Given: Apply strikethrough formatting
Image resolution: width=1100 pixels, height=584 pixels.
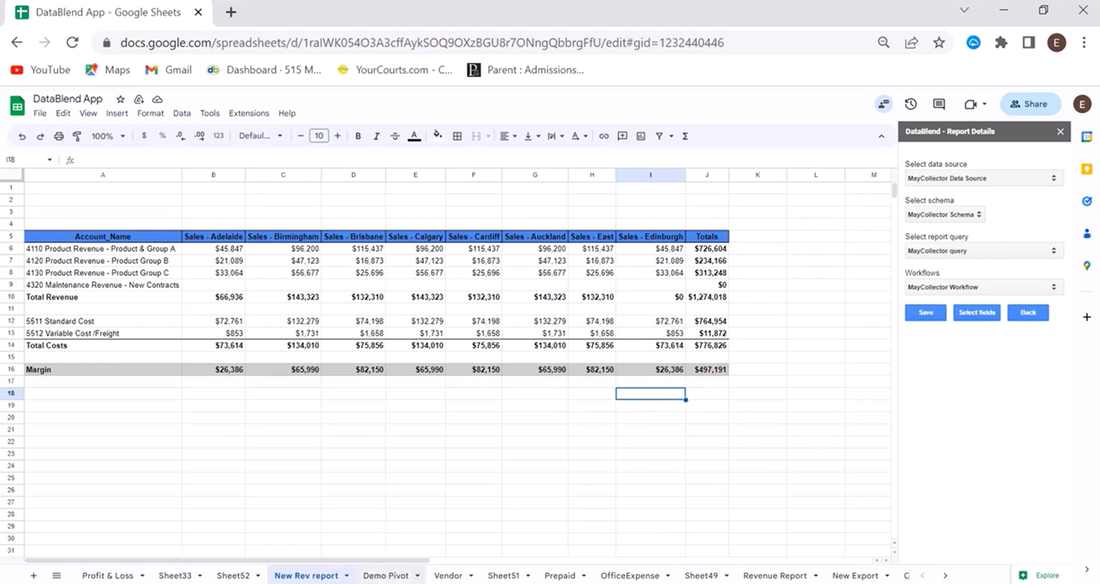Looking at the screenshot, I should tap(394, 136).
